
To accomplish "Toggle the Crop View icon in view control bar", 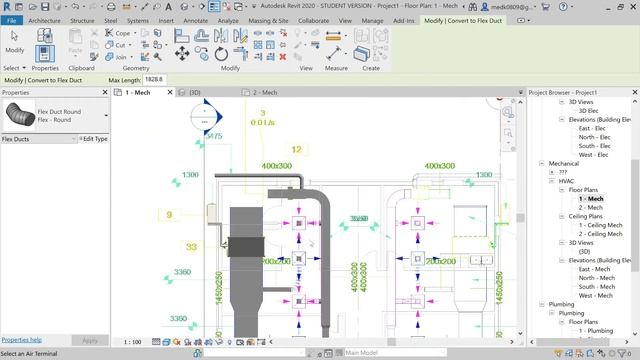I will pyautogui.click(x=198, y=342).
